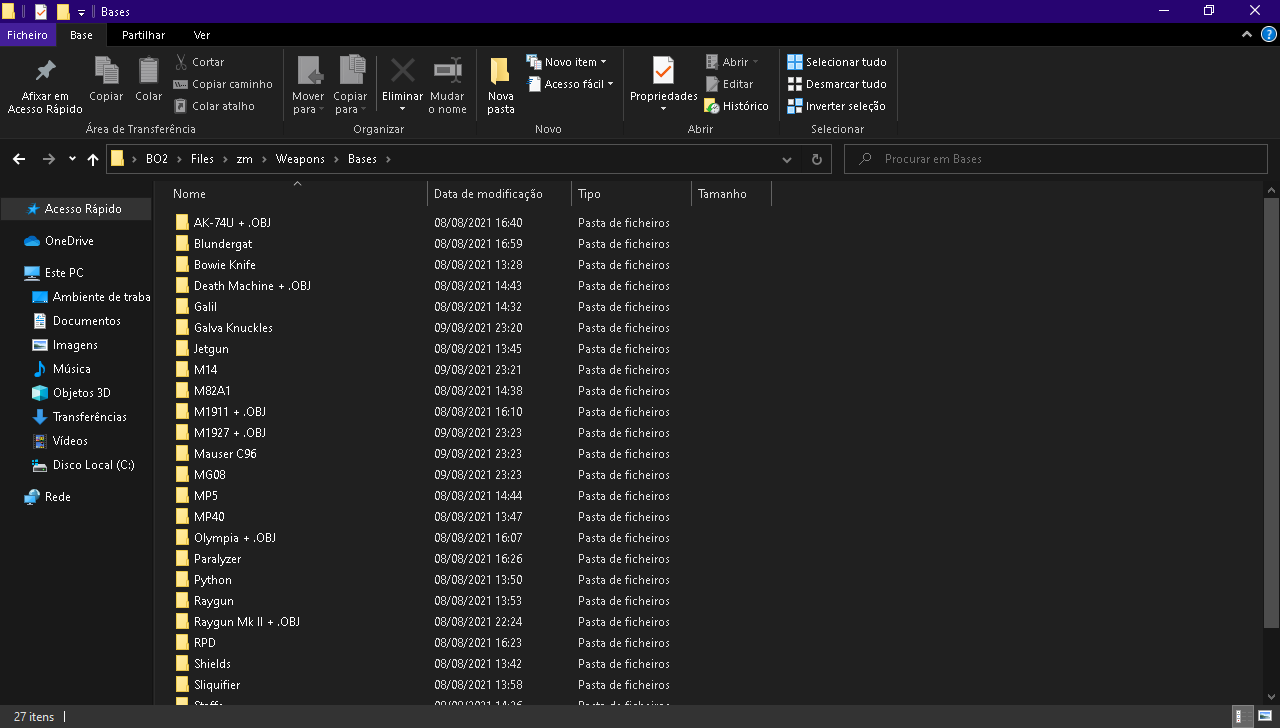Viewport: 1280px width, 728px height.
Task: Open Mover para dropdown button
Action: point(308,86)
